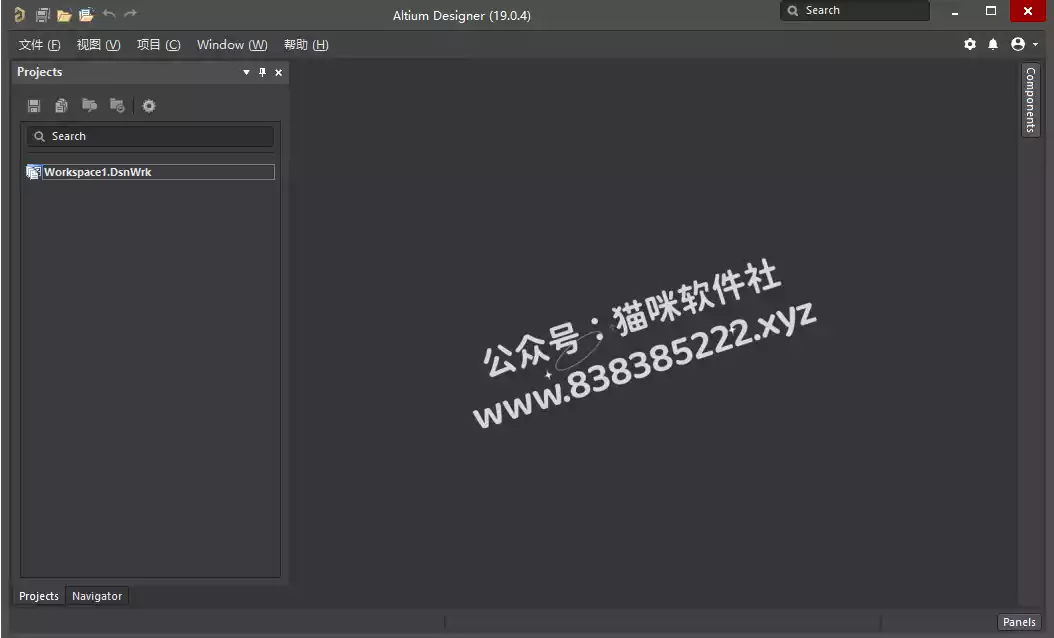This screenshot has height=638, width=1054.
Task: Click the Panels button
Action: [x=1019, y=622]
